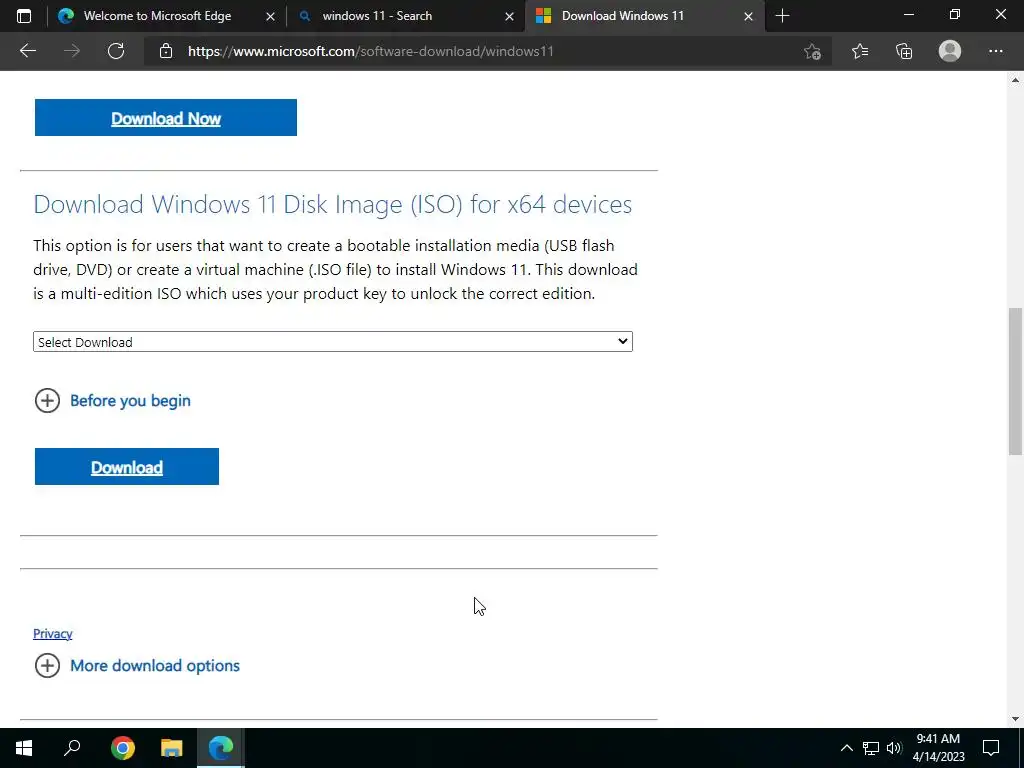The height and width of the screenshot is (768, 1024).
Task: Open the Collections panel
Action: coord(904,51)
